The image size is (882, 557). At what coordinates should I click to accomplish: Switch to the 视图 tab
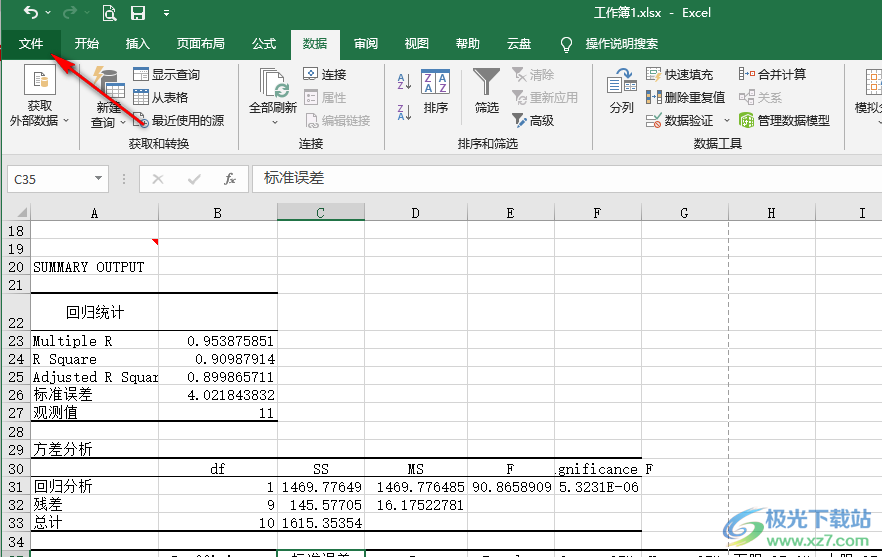pos(417,44)
